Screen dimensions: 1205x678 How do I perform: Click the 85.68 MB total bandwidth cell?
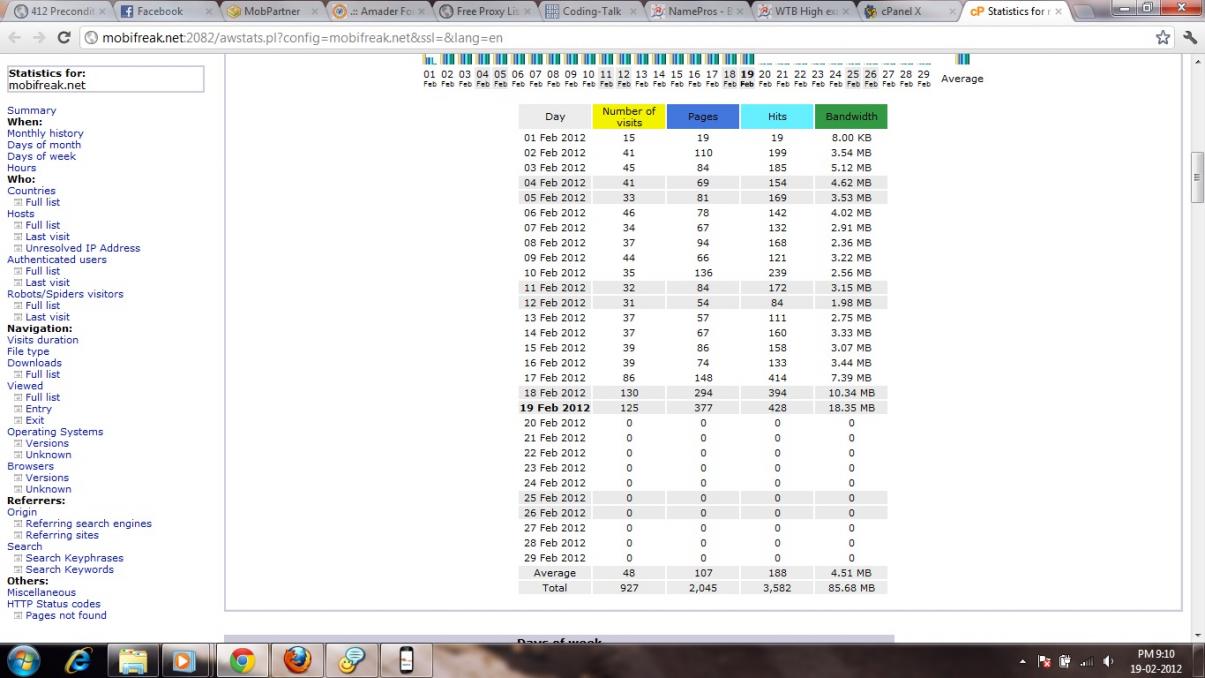(851, 588)
